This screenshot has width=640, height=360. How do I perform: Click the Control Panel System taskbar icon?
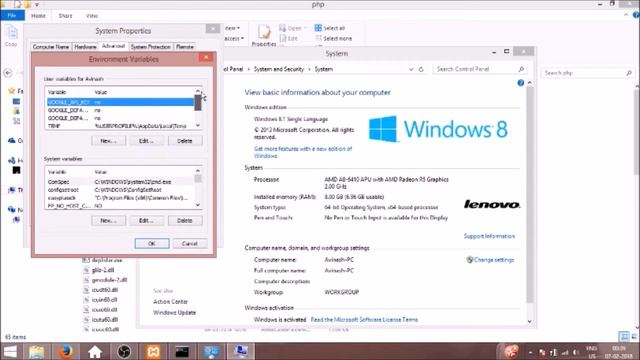coord(211,351)
